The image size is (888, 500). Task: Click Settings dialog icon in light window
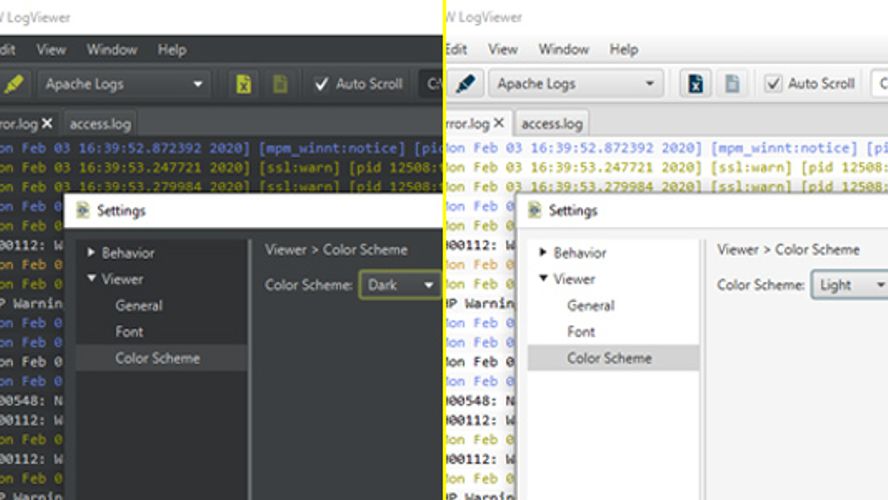(x=535, y=211)
